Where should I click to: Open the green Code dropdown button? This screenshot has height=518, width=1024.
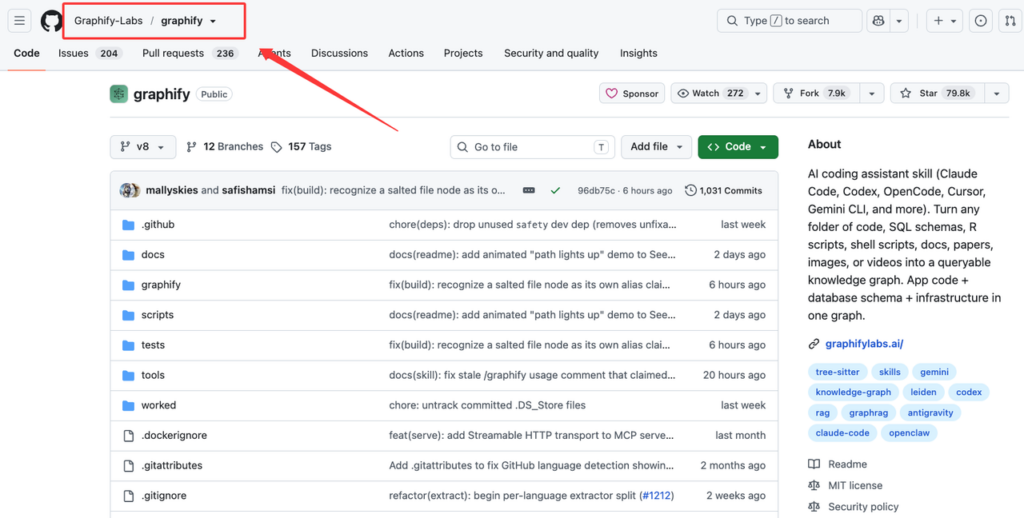tap(738, 147)
